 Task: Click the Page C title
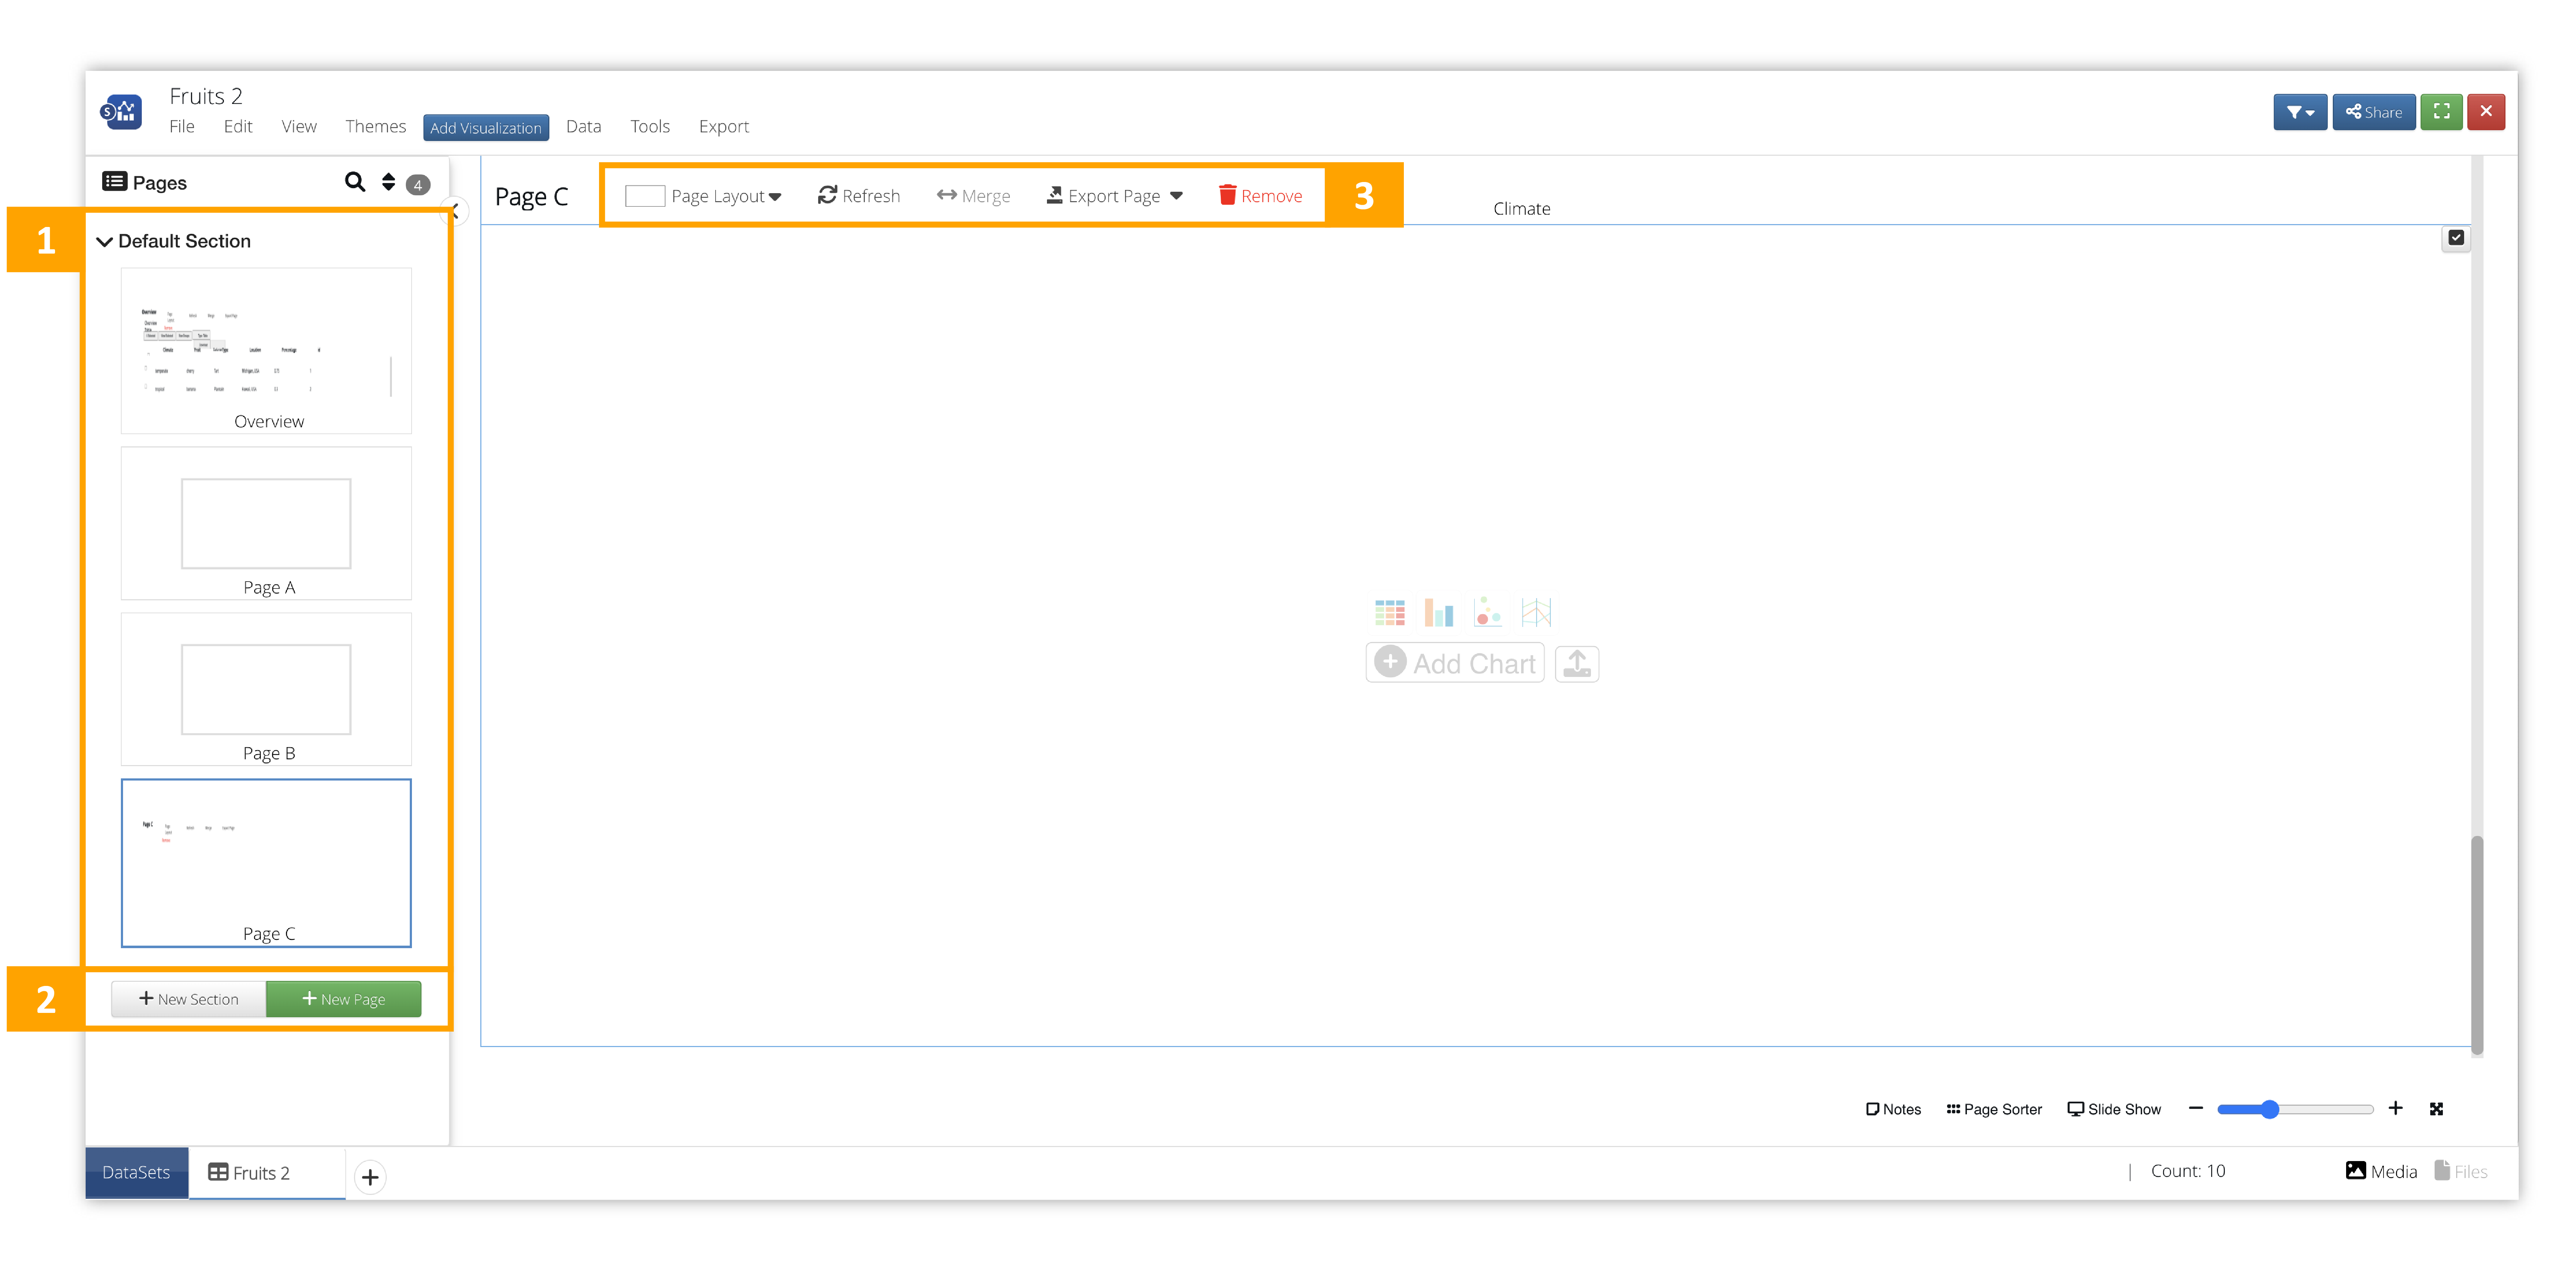(x=532, y=197)
